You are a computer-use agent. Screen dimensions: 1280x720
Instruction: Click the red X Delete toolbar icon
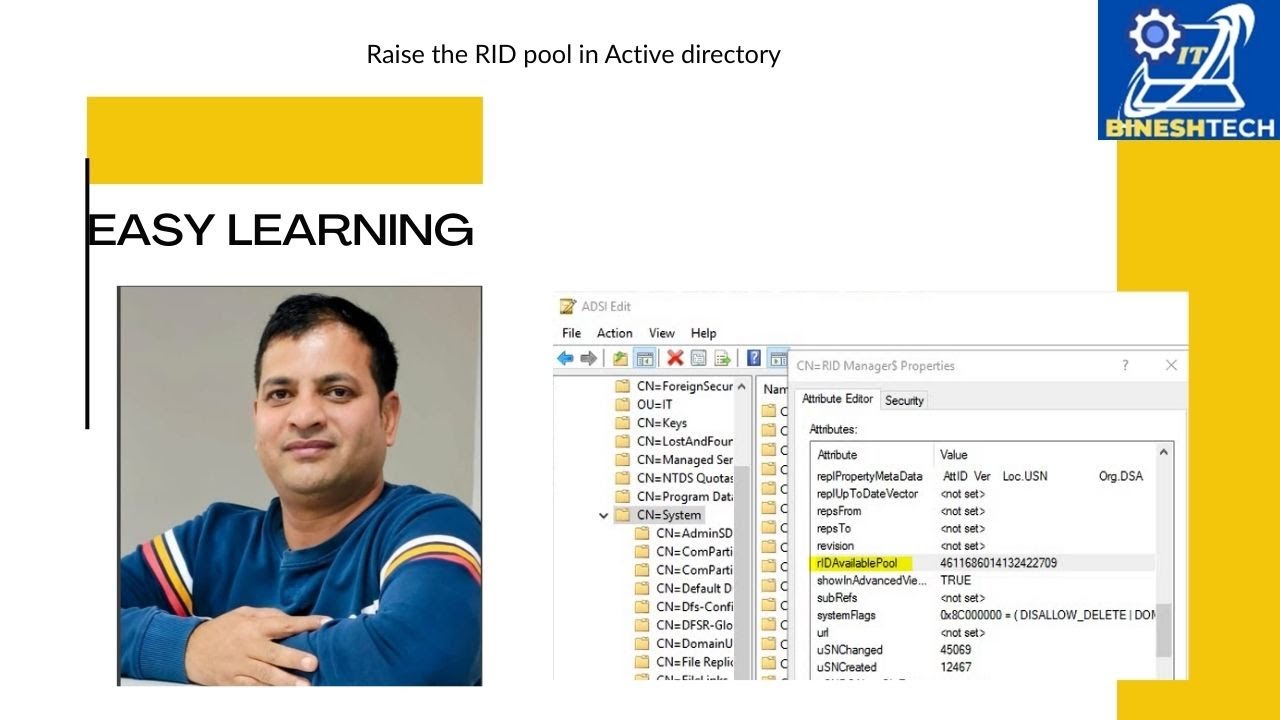pos(675,358)
